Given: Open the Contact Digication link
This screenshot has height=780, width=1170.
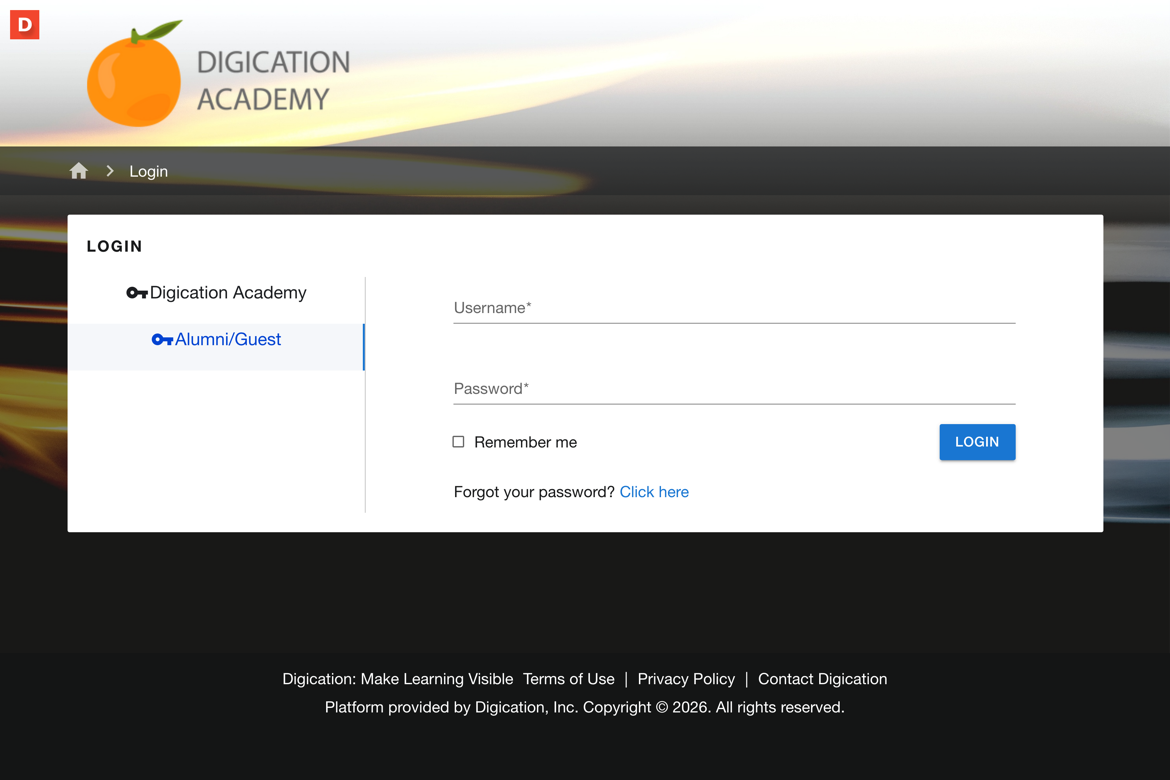Looking at the screenshot, I should [822, 678].
